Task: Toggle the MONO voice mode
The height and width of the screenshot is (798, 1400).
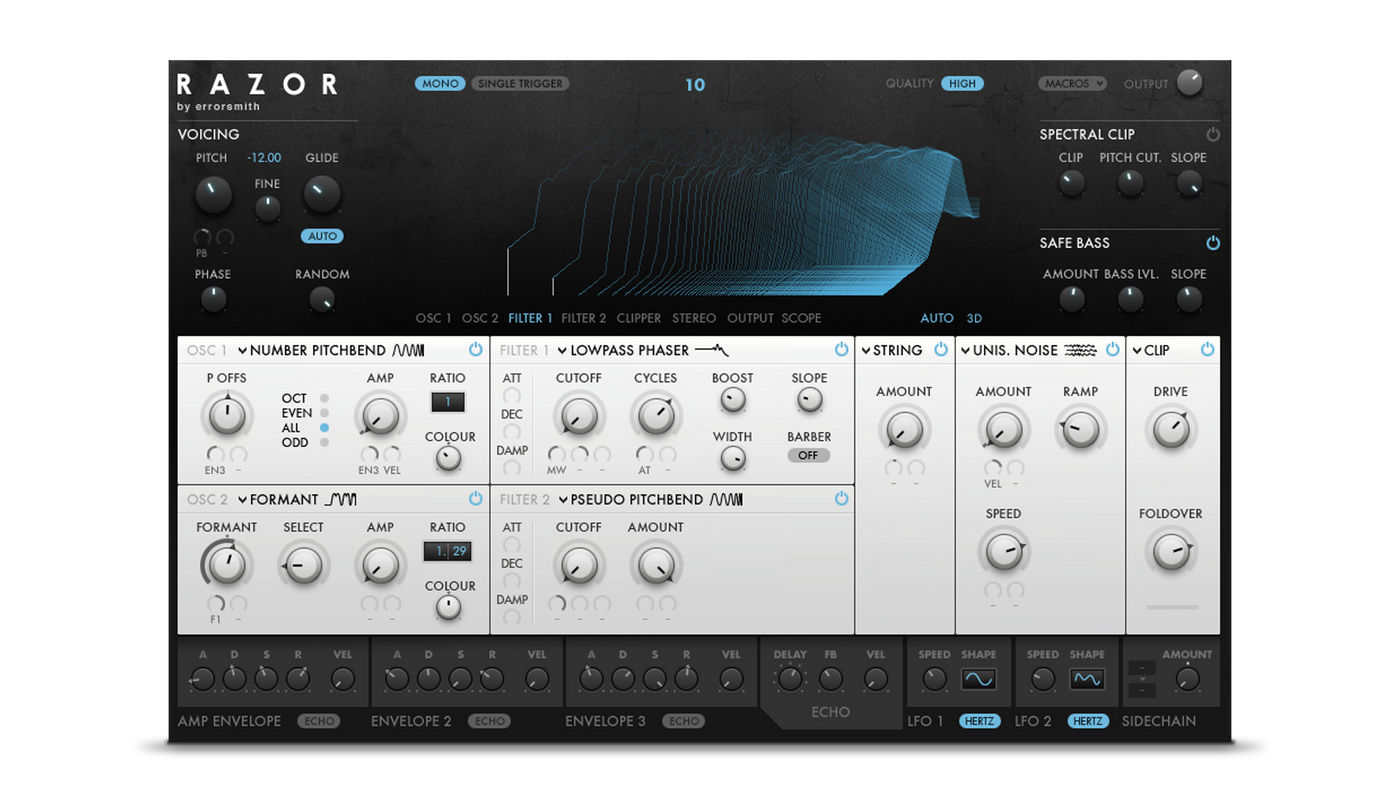Action: [440, 84]
